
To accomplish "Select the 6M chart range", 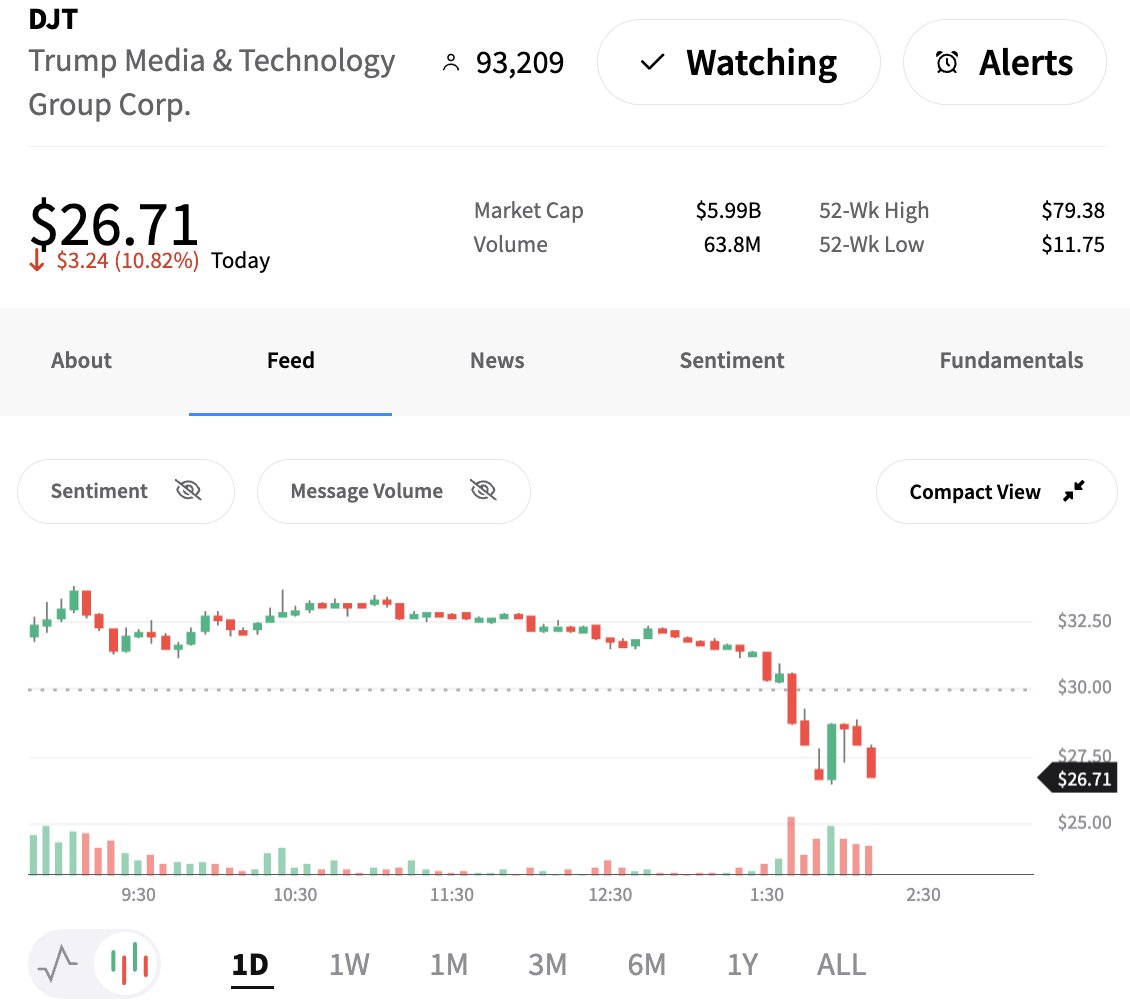I will pyautogui.click(x=646, y=964).
